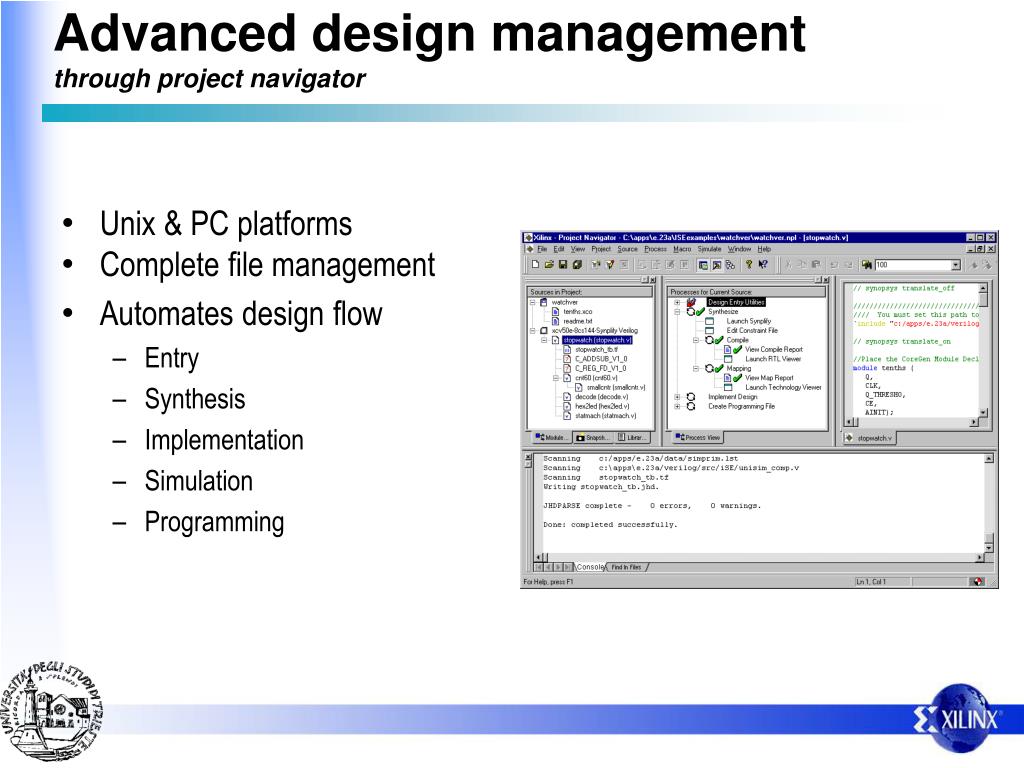Collapse the stopwatch (stopwatch.v) node
The image size is (1024, 768).
544,340
